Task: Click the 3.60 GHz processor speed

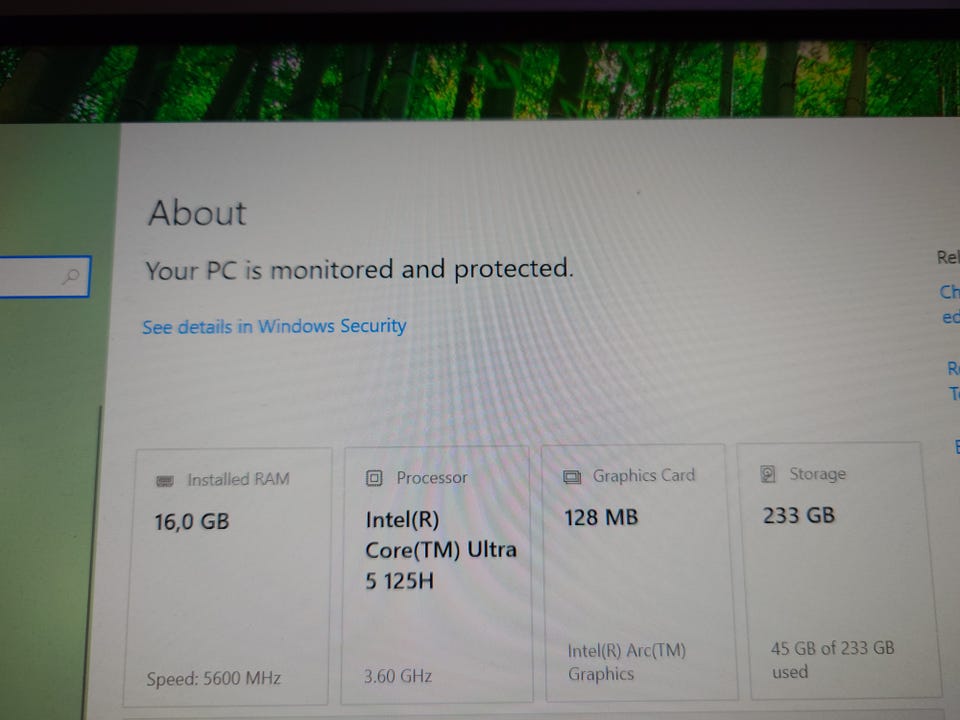Action: (398, 676)
